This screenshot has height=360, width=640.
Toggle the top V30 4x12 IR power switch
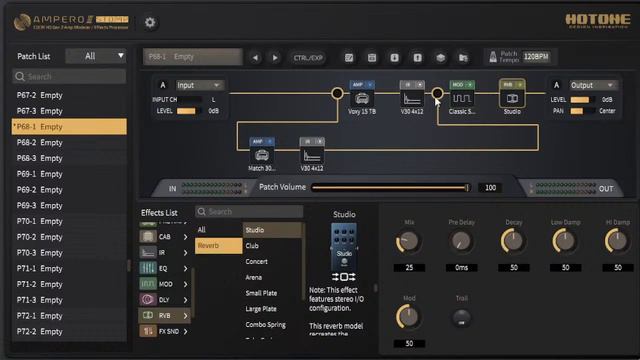tap(420, 84)
